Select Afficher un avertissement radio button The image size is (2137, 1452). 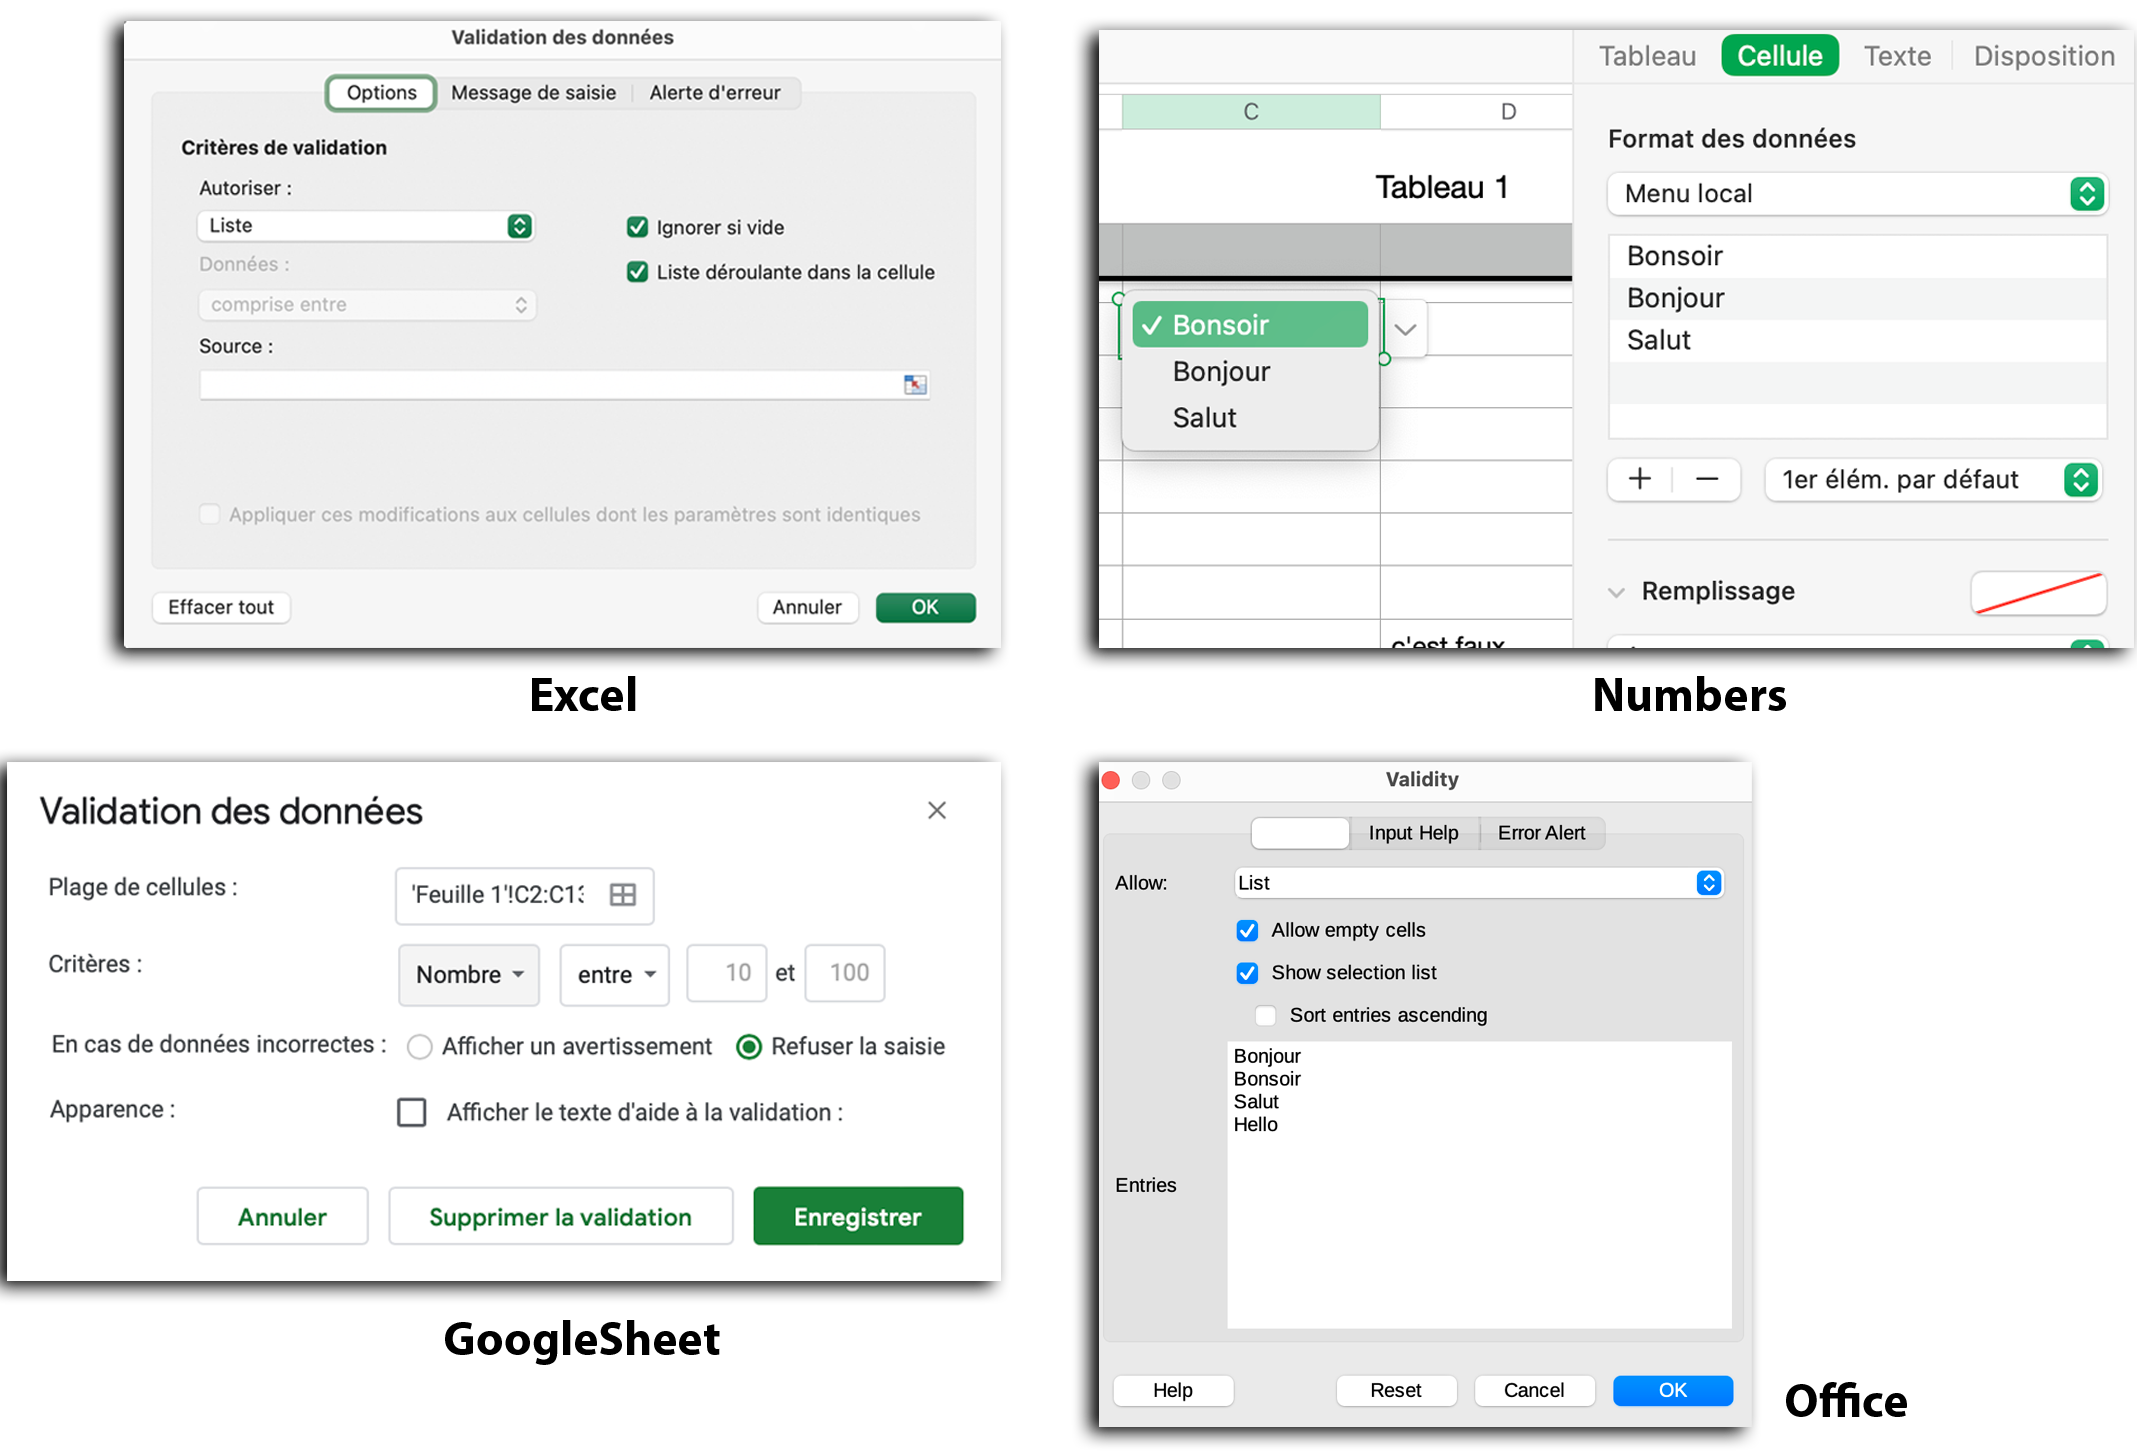tap(419, 1047)
